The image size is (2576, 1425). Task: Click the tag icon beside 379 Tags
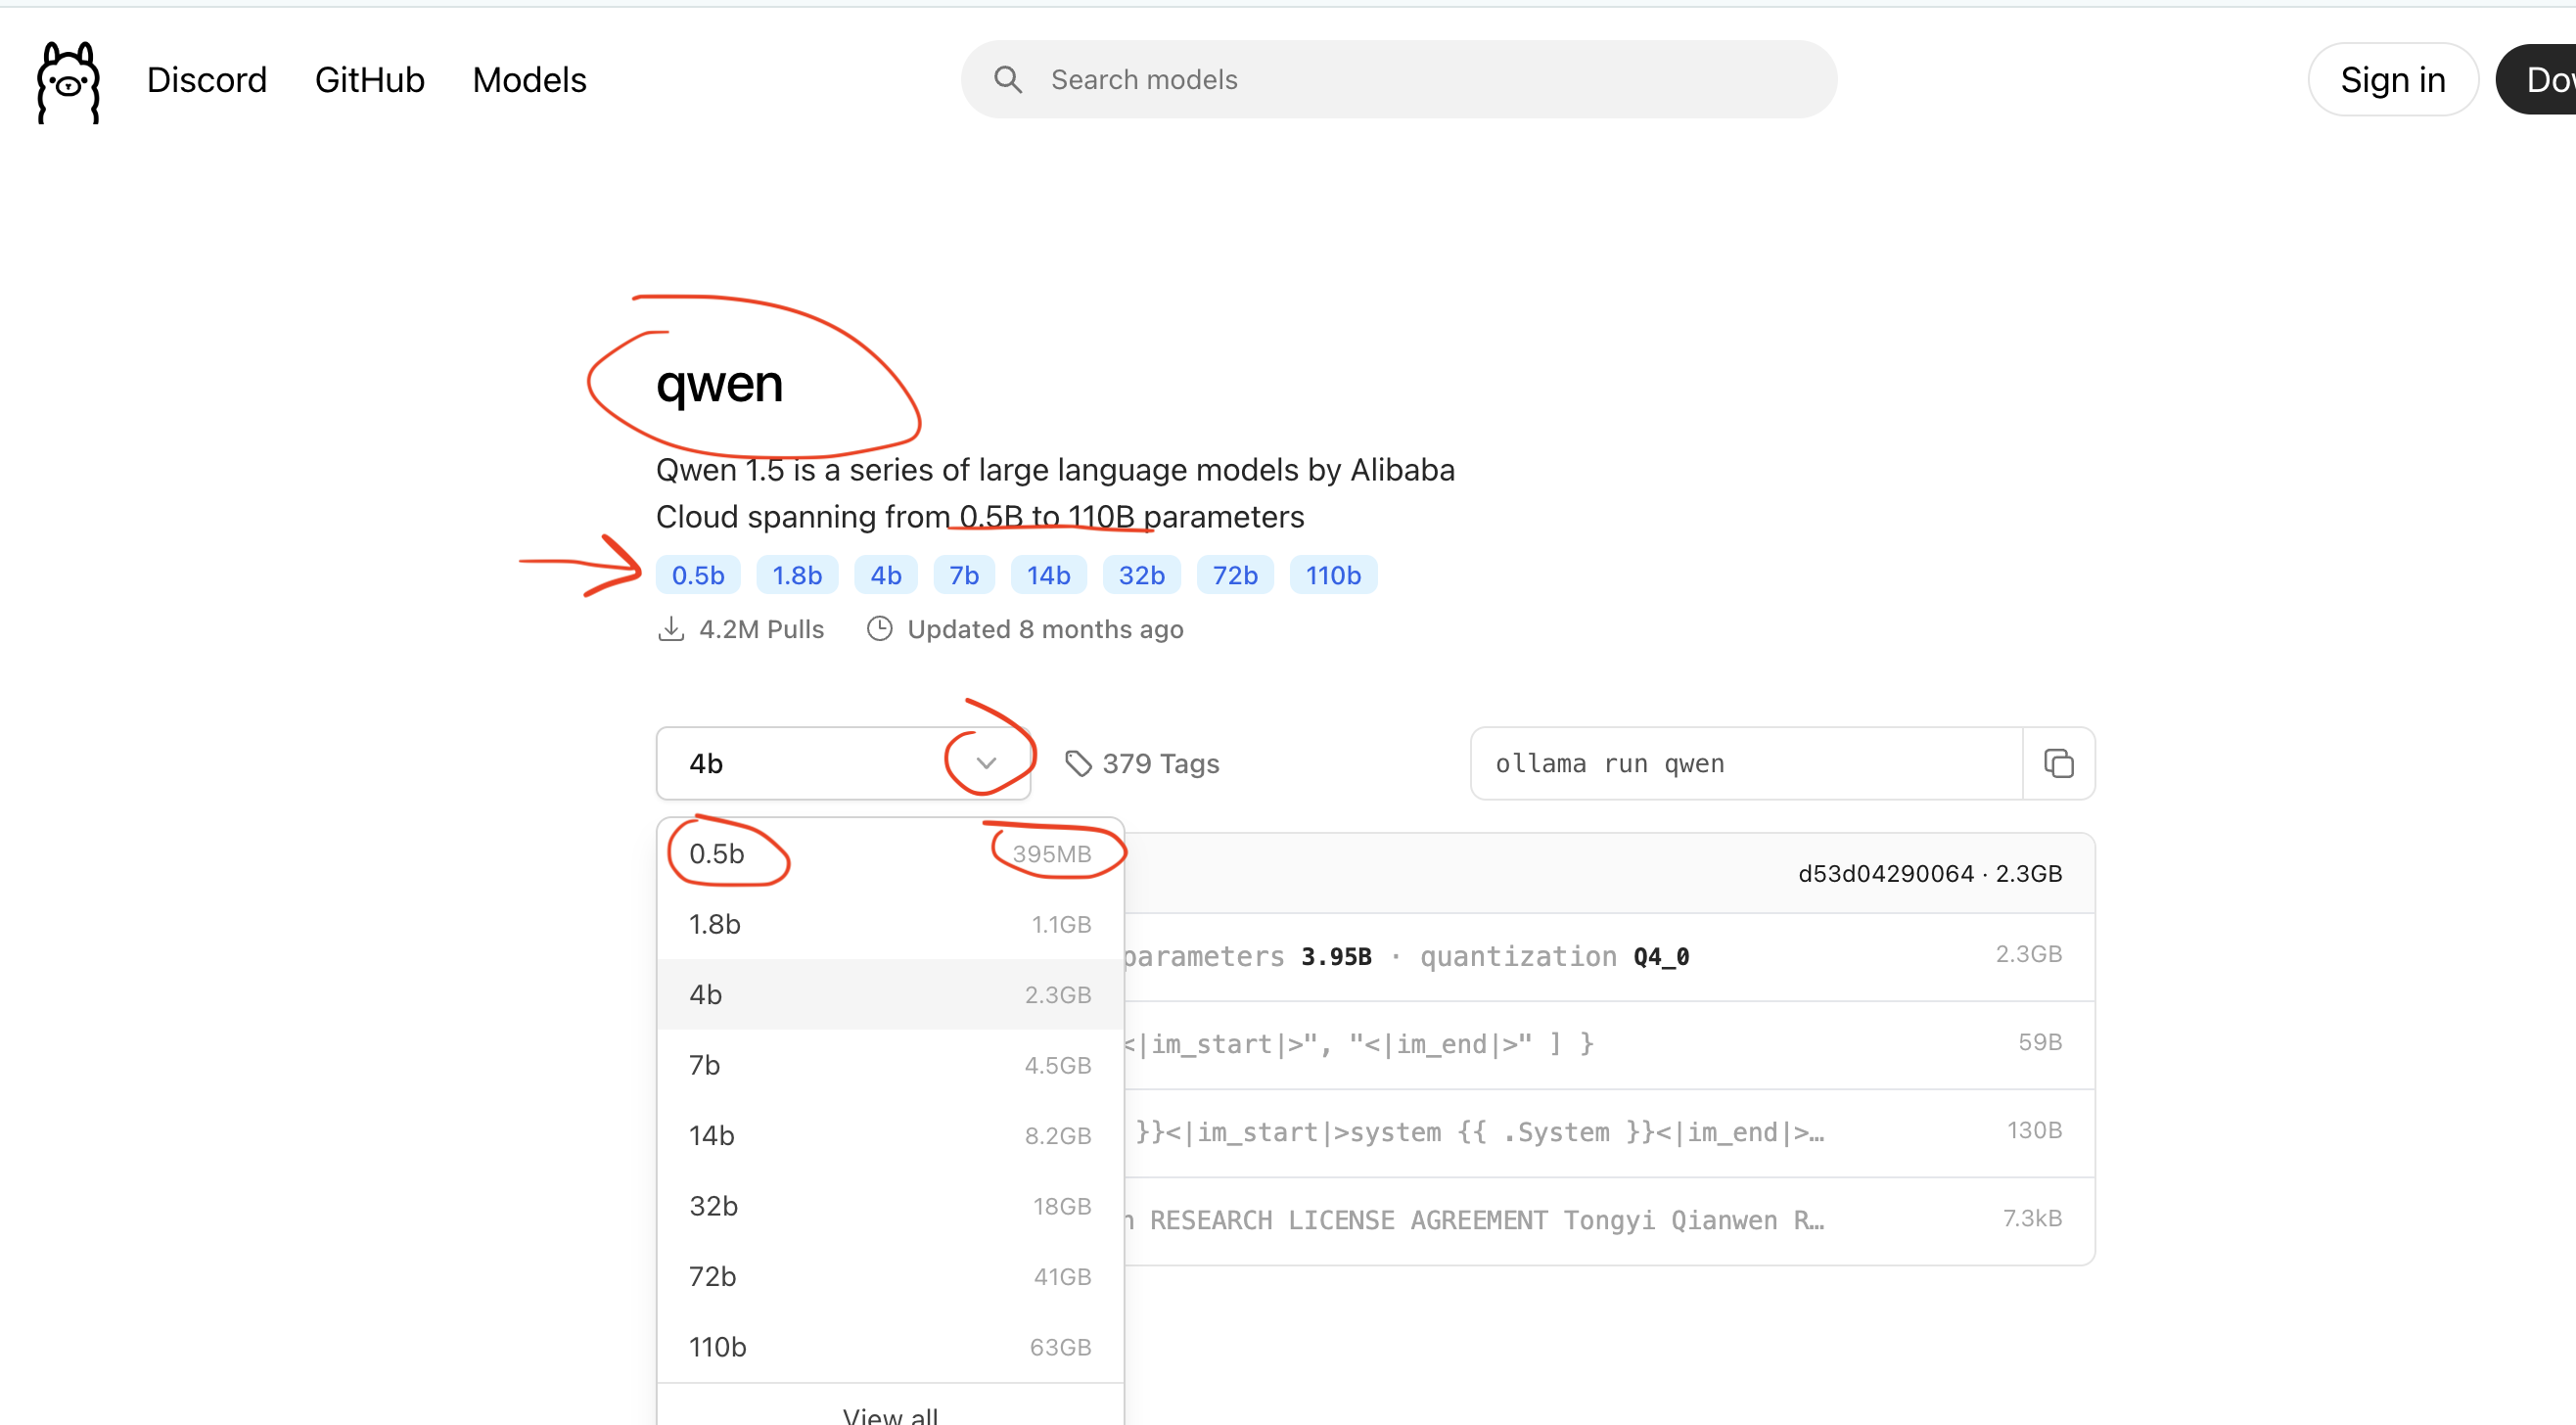coord(1078,764)
